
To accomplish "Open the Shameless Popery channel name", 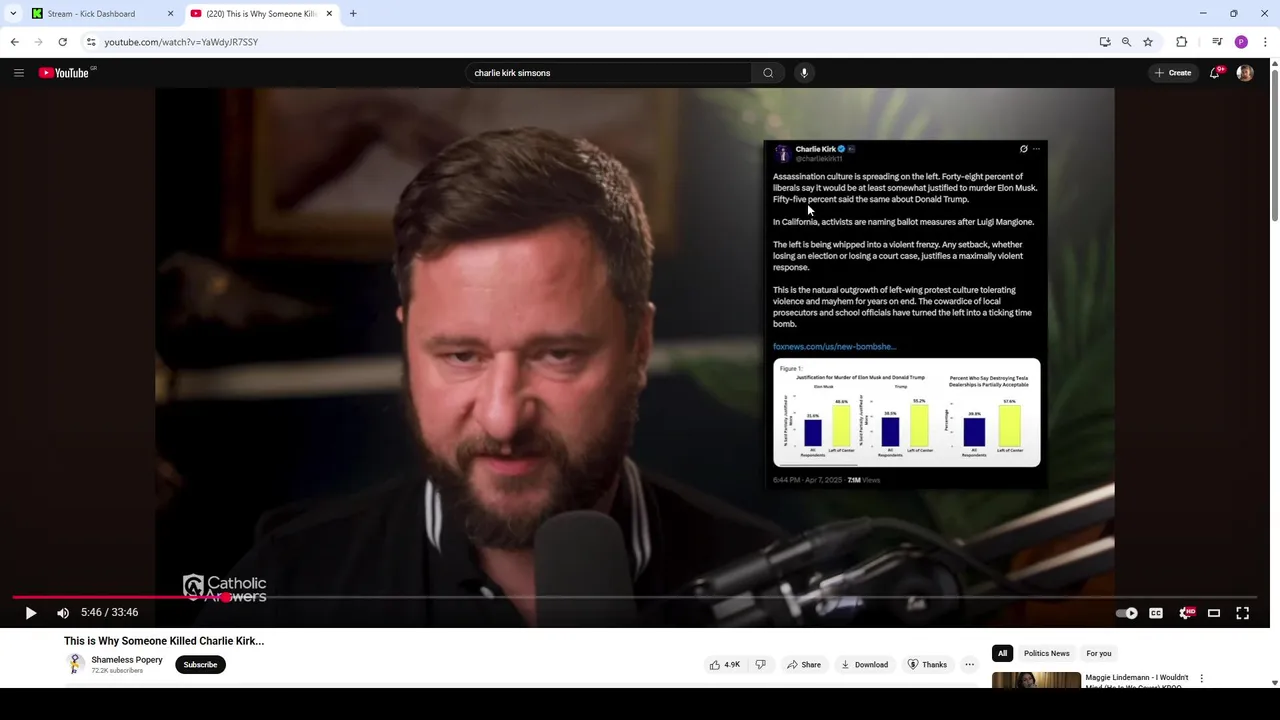I will click(x=127, y=660).
